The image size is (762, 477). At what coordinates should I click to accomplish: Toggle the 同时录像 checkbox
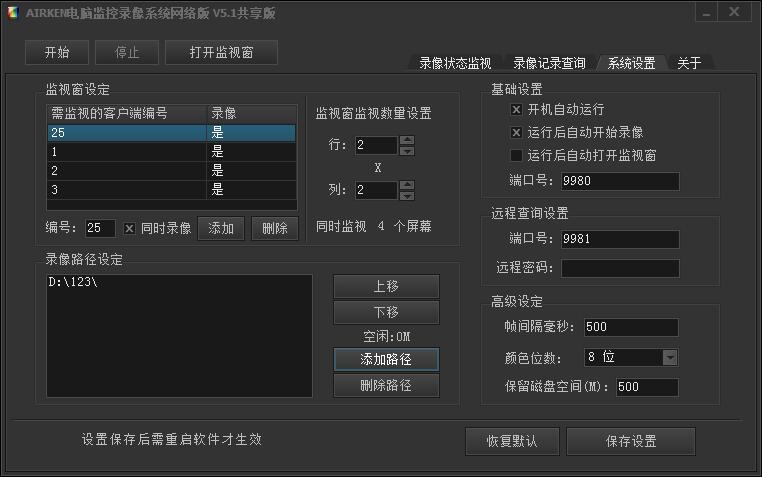(129, 228)
